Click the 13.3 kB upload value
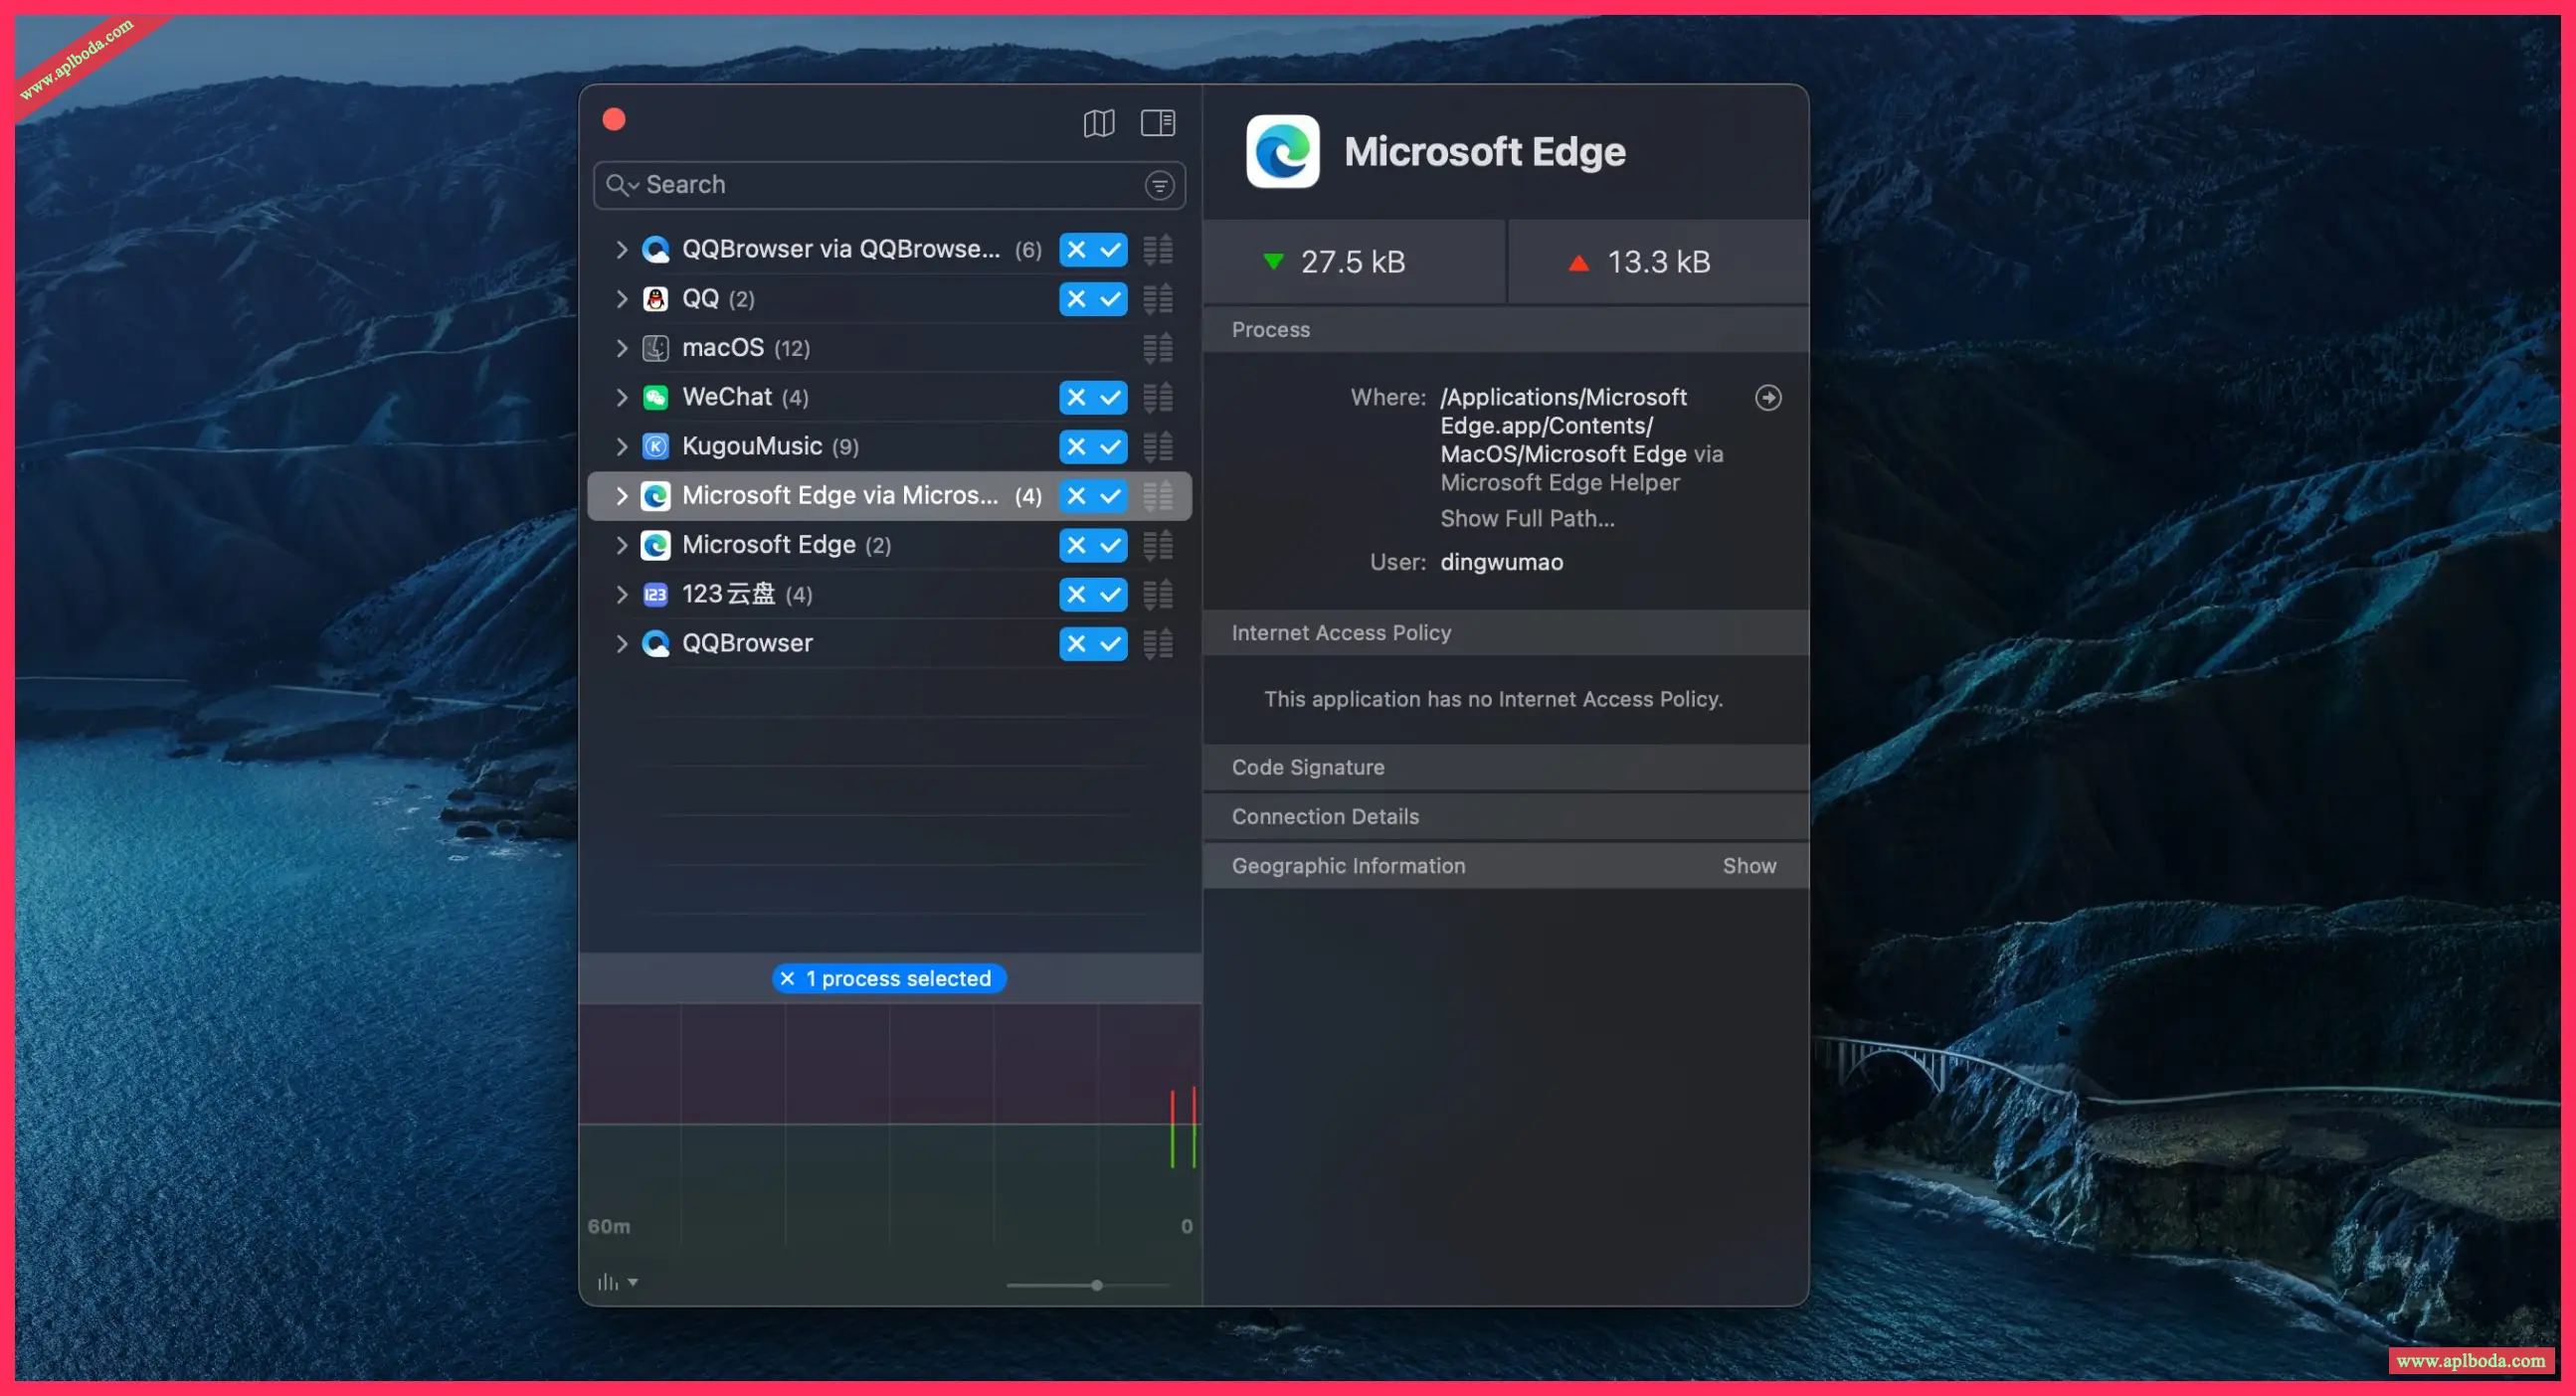Image resolution: width=2576 pixels, height=1396 pixels. (x=1658, y=263)
